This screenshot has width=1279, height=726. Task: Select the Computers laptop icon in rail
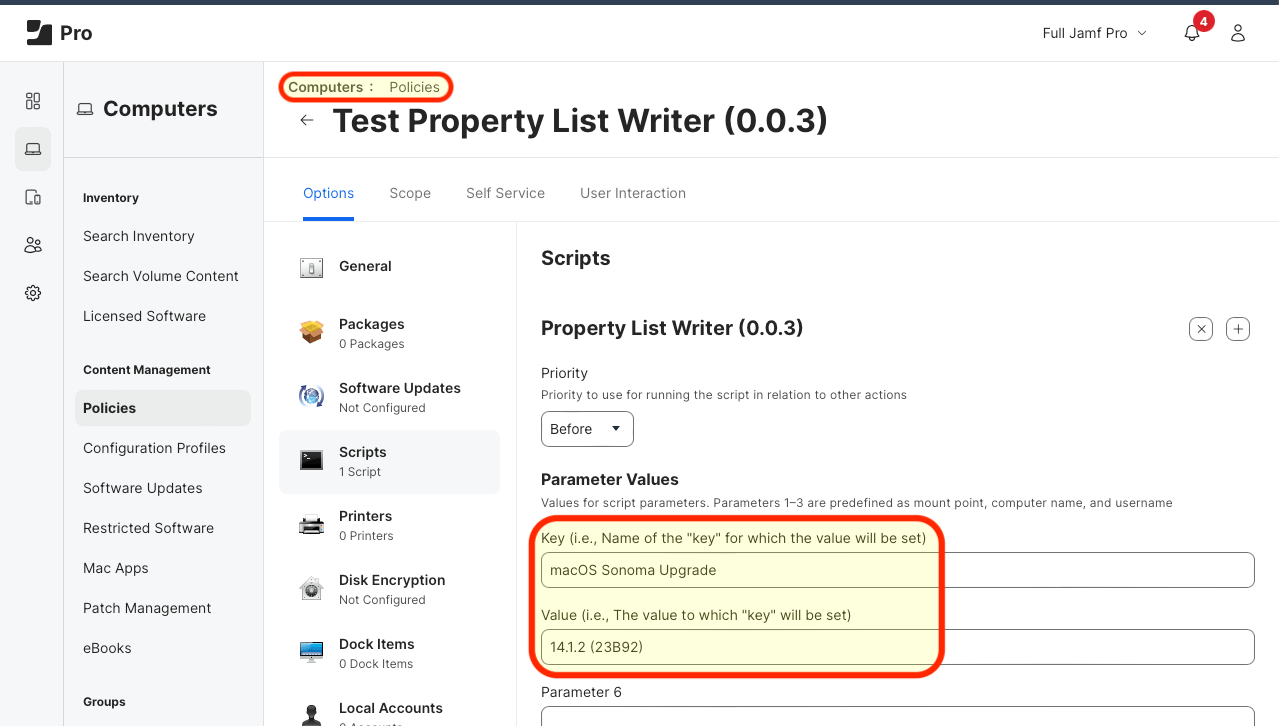(33, 149)
